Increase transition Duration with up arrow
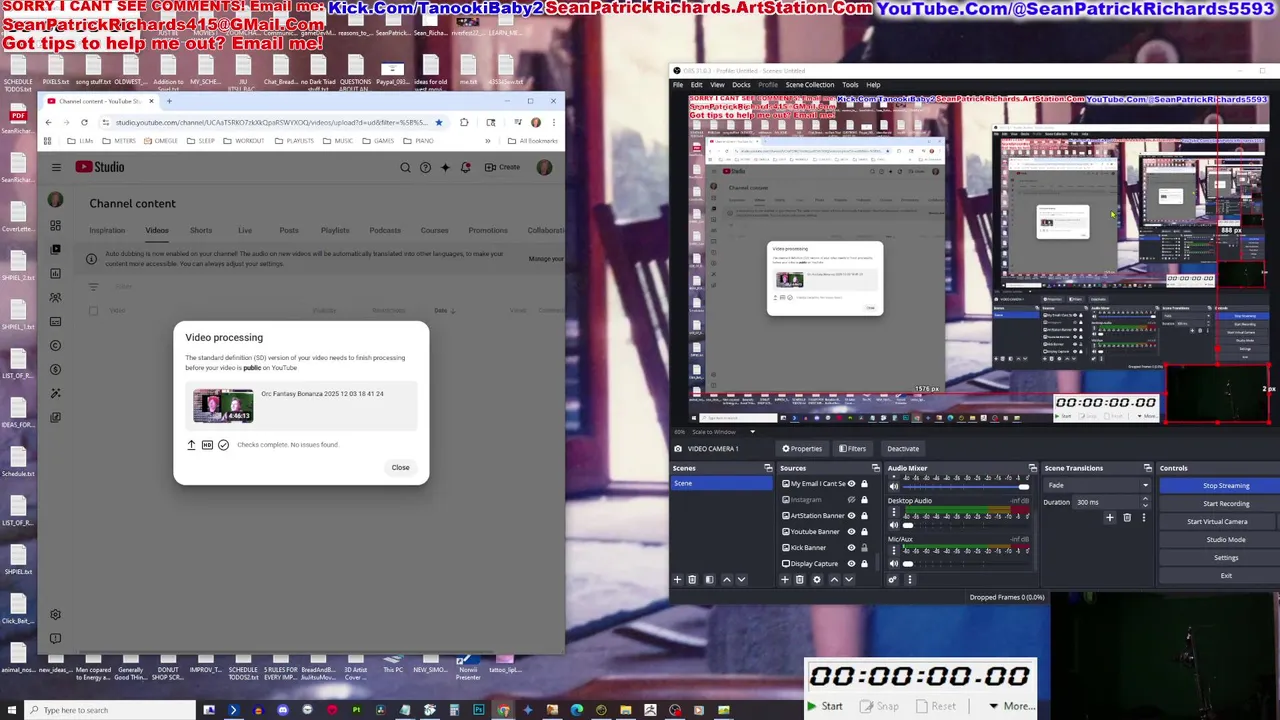This screenshot has width=1280, height=720. [1145, 499]
